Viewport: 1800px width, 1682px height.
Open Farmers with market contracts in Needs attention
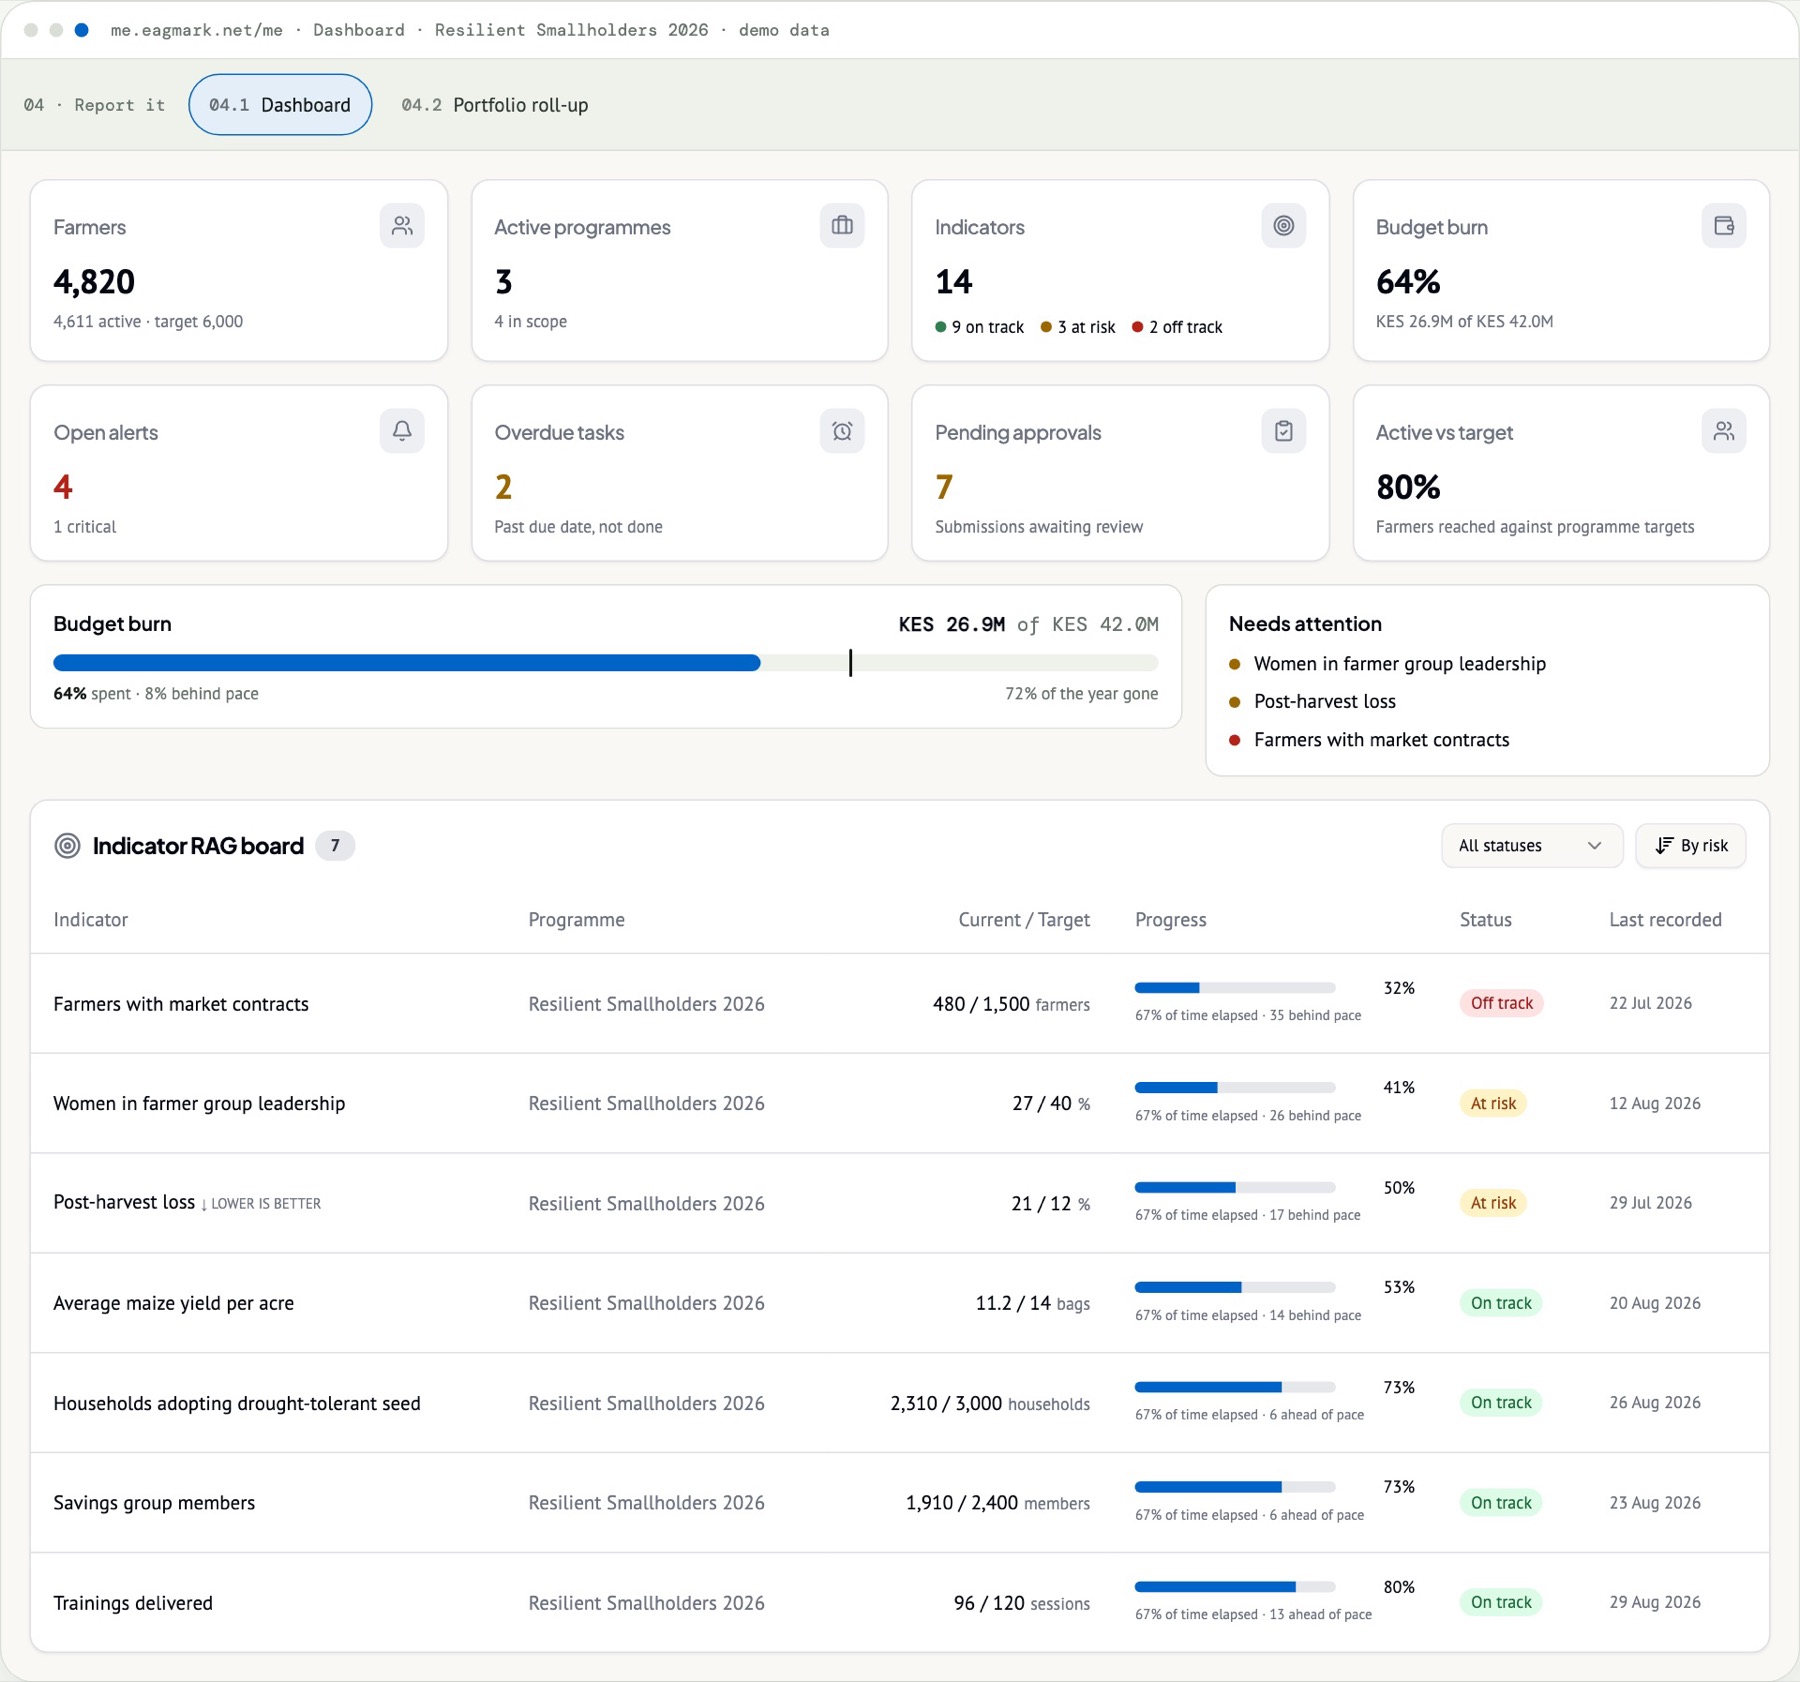[x=1381, y=740]
